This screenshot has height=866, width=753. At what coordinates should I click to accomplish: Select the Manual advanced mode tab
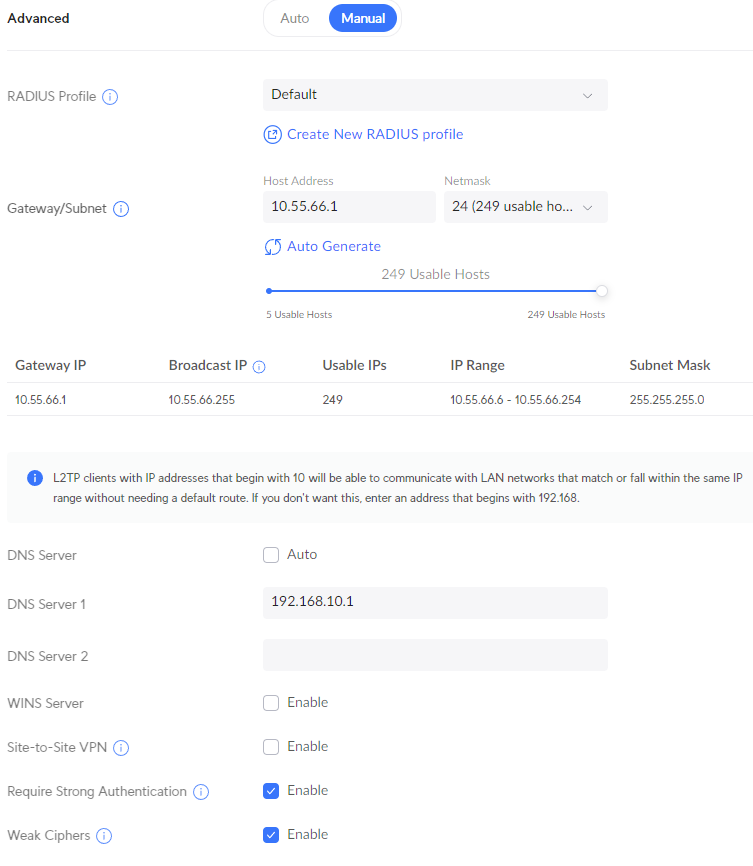coord(363,18)
